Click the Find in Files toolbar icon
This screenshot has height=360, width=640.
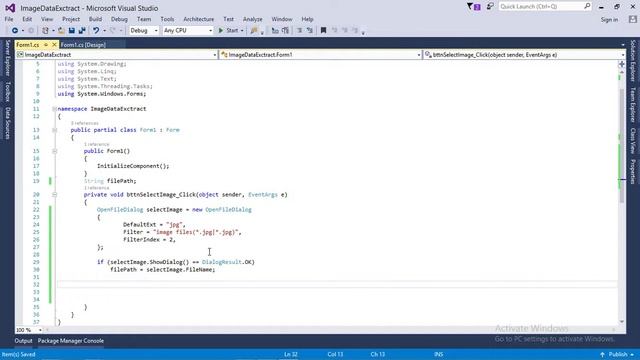coord(254,31)
